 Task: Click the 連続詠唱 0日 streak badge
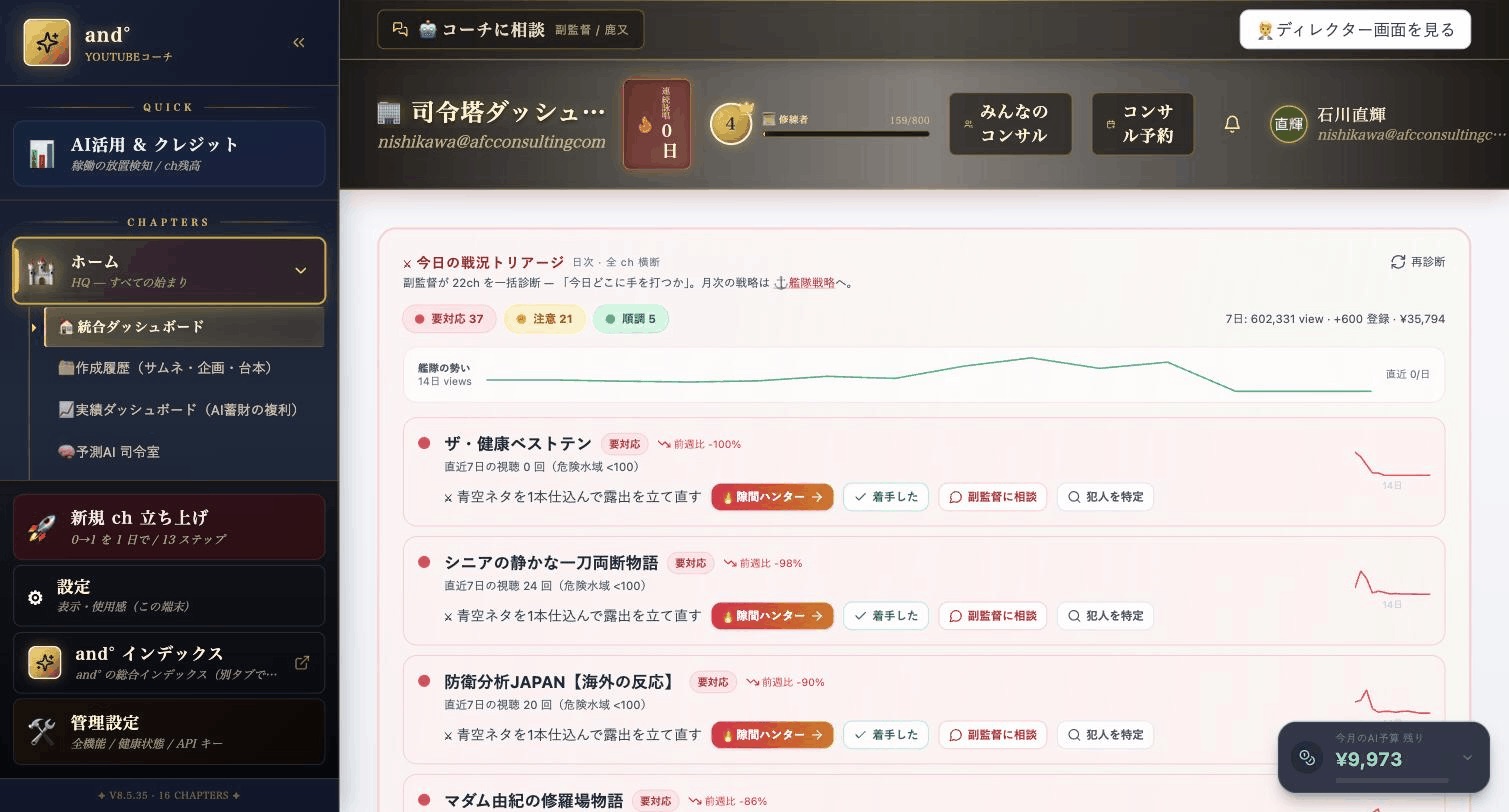point(657,124)
